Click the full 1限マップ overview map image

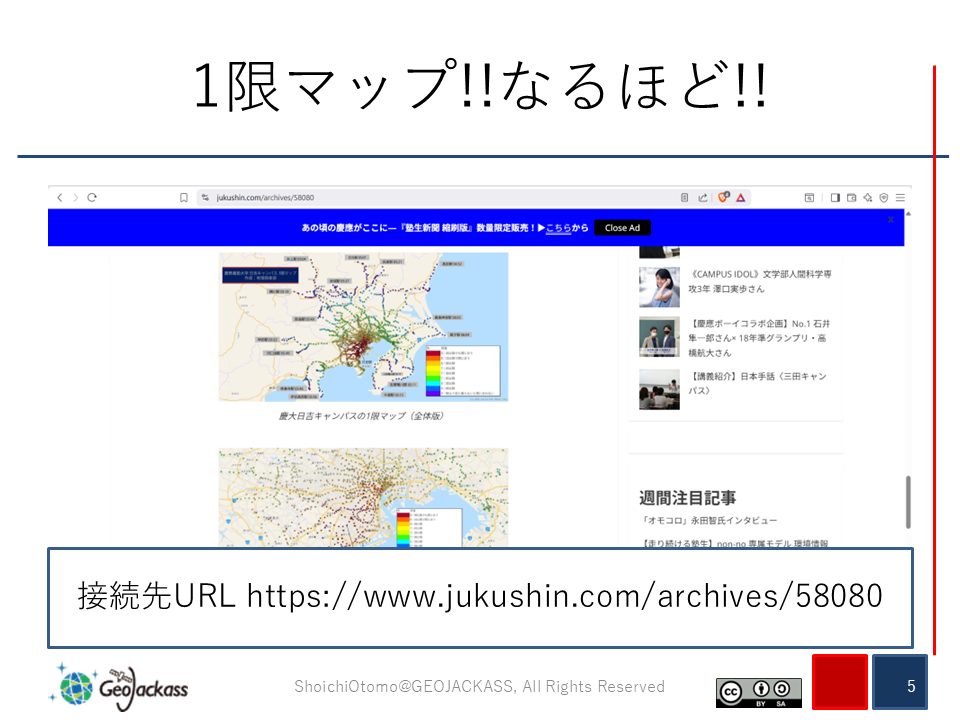pyautogui.click(x=363, y=327)
